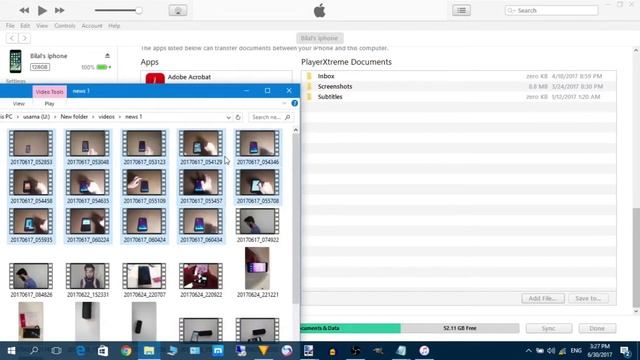Click the iTunes play button
The height and width of the screenshot is (360, 640).
[42, 10]
